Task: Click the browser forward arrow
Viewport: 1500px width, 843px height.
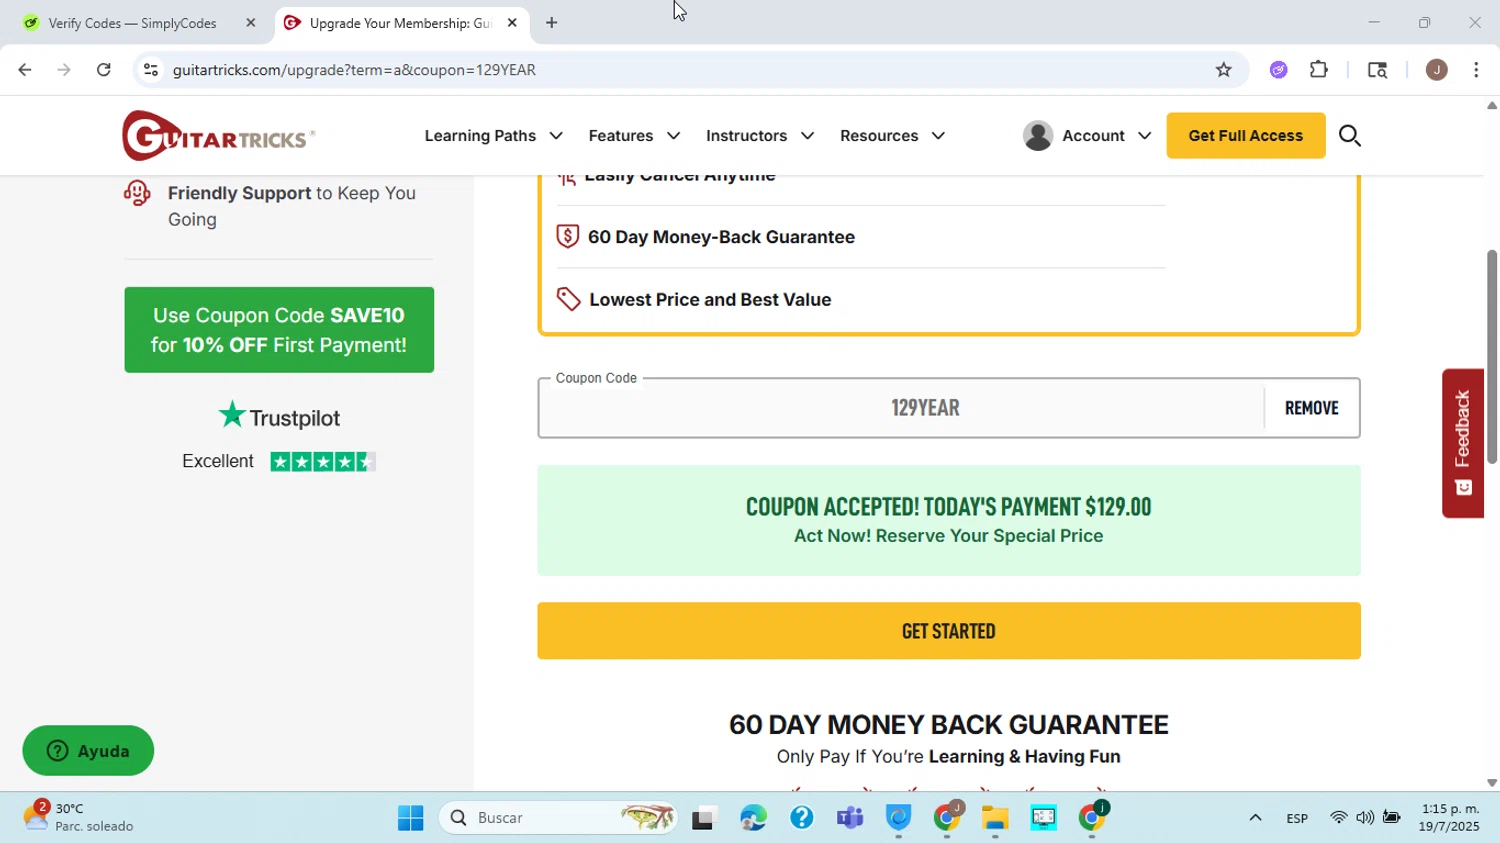Action: (64, 70)
